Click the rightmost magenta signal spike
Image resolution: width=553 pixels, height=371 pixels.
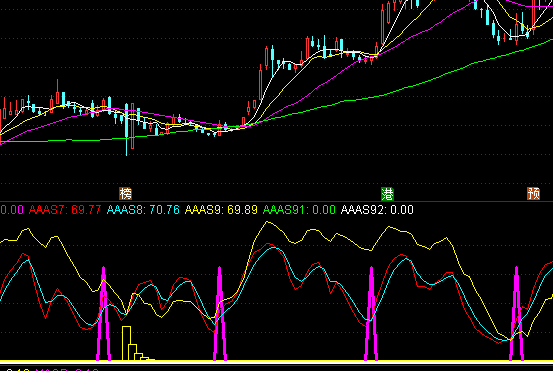pyautogui.click(x=516, y=314)
